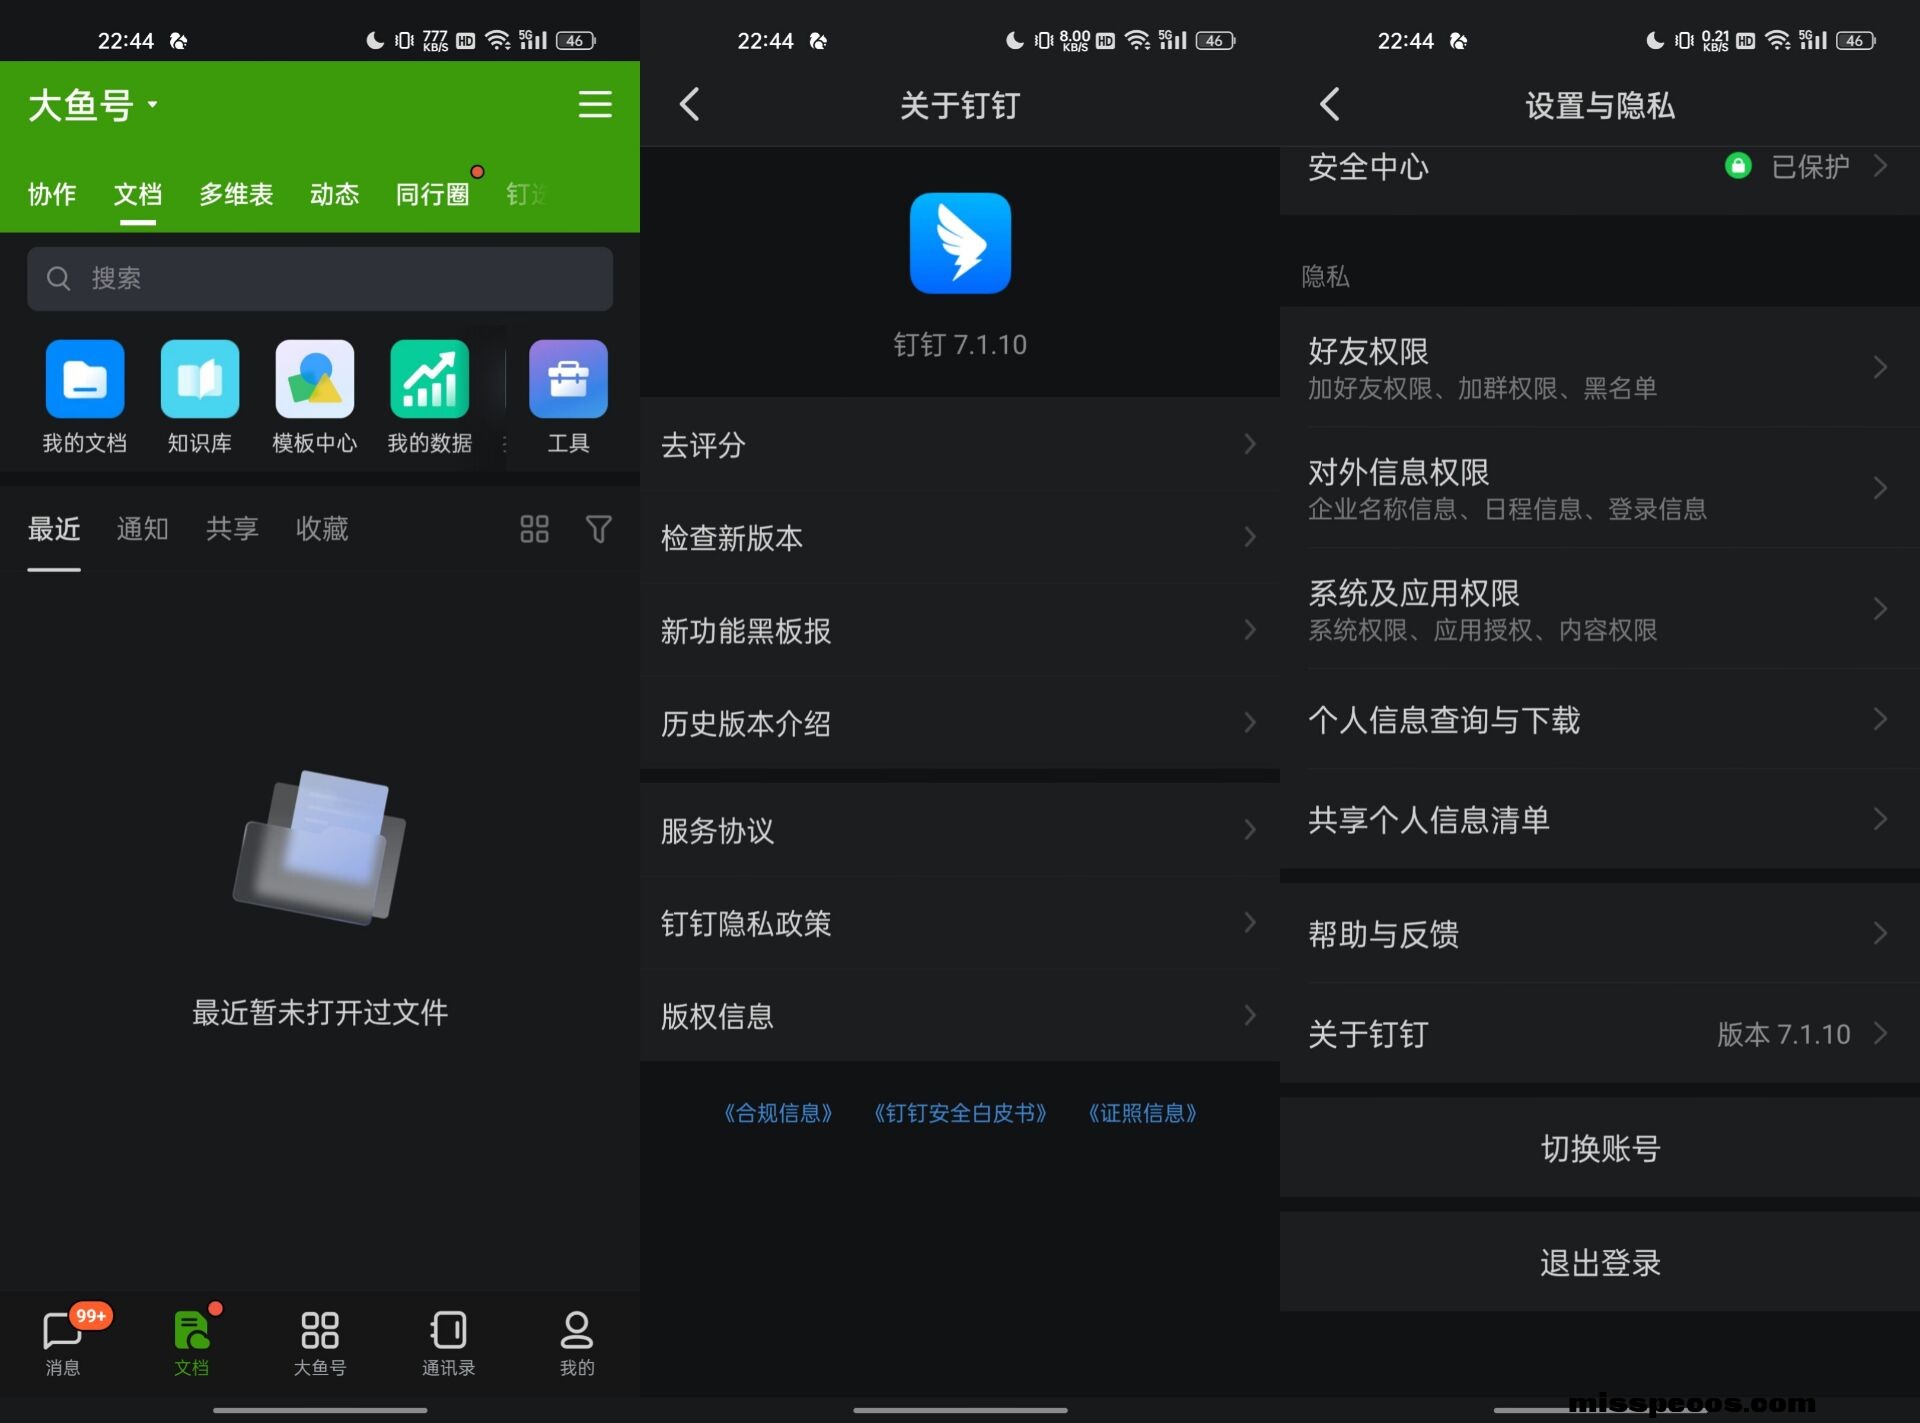Switch to 动态 tab
The image size is (1920, 1423).
(x=334, y=194)
